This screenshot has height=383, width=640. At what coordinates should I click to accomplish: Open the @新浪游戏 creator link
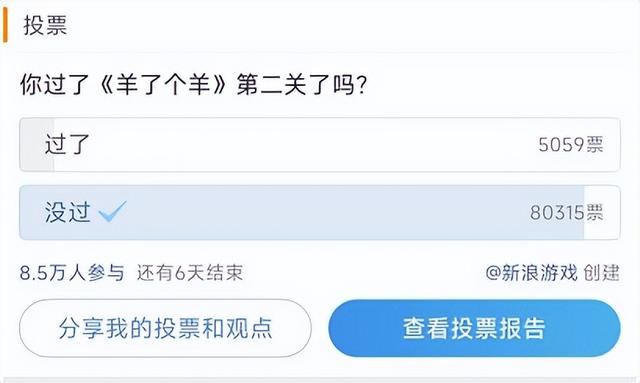pos(531,273)
